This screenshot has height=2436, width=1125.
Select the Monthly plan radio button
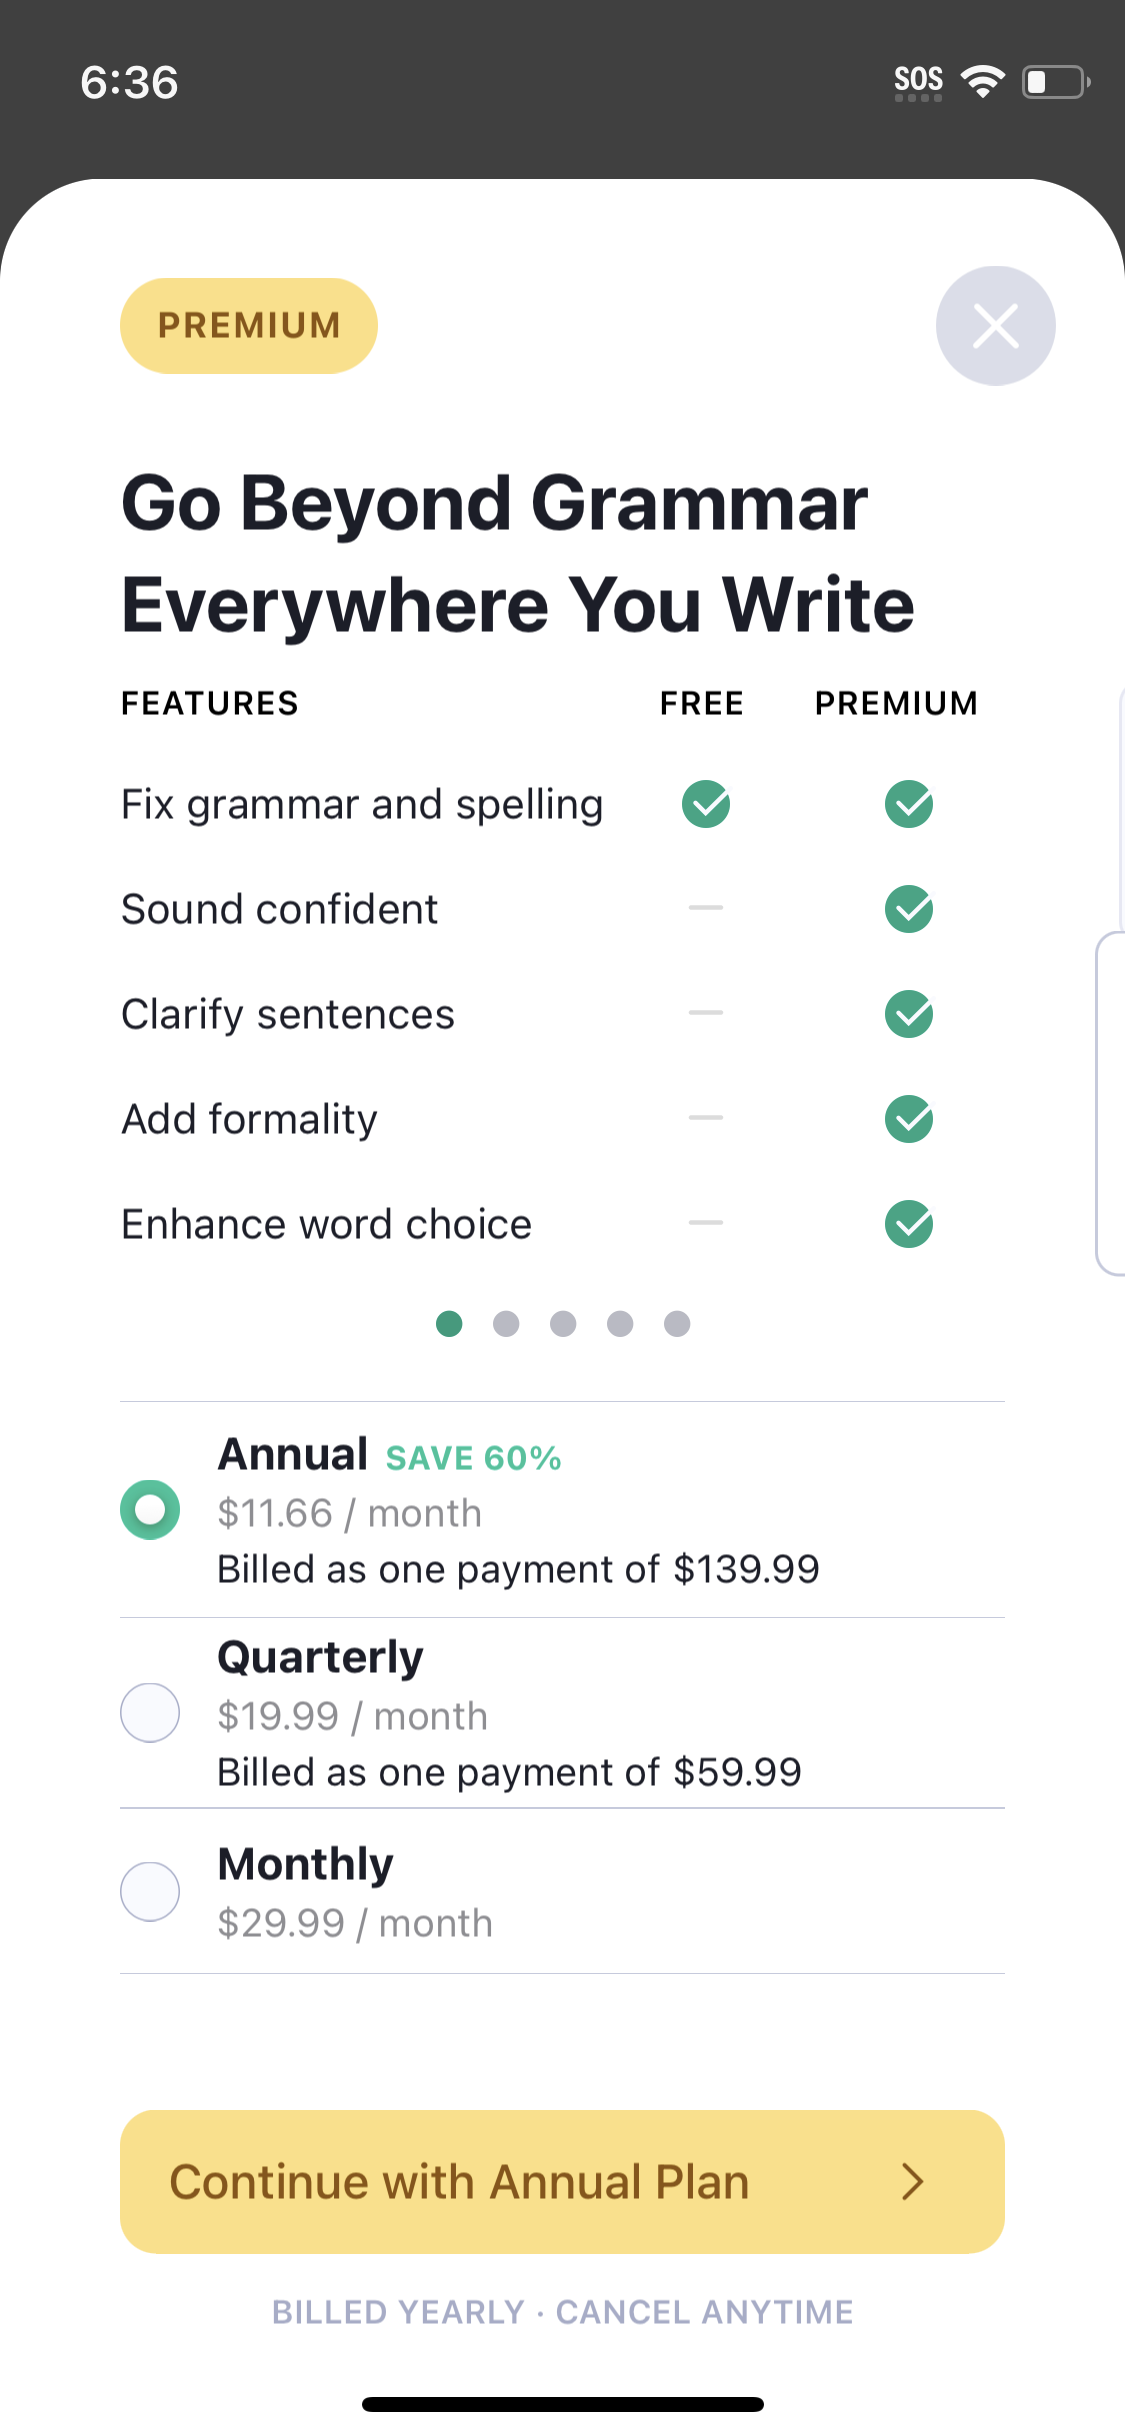[x=149, y=1890]
